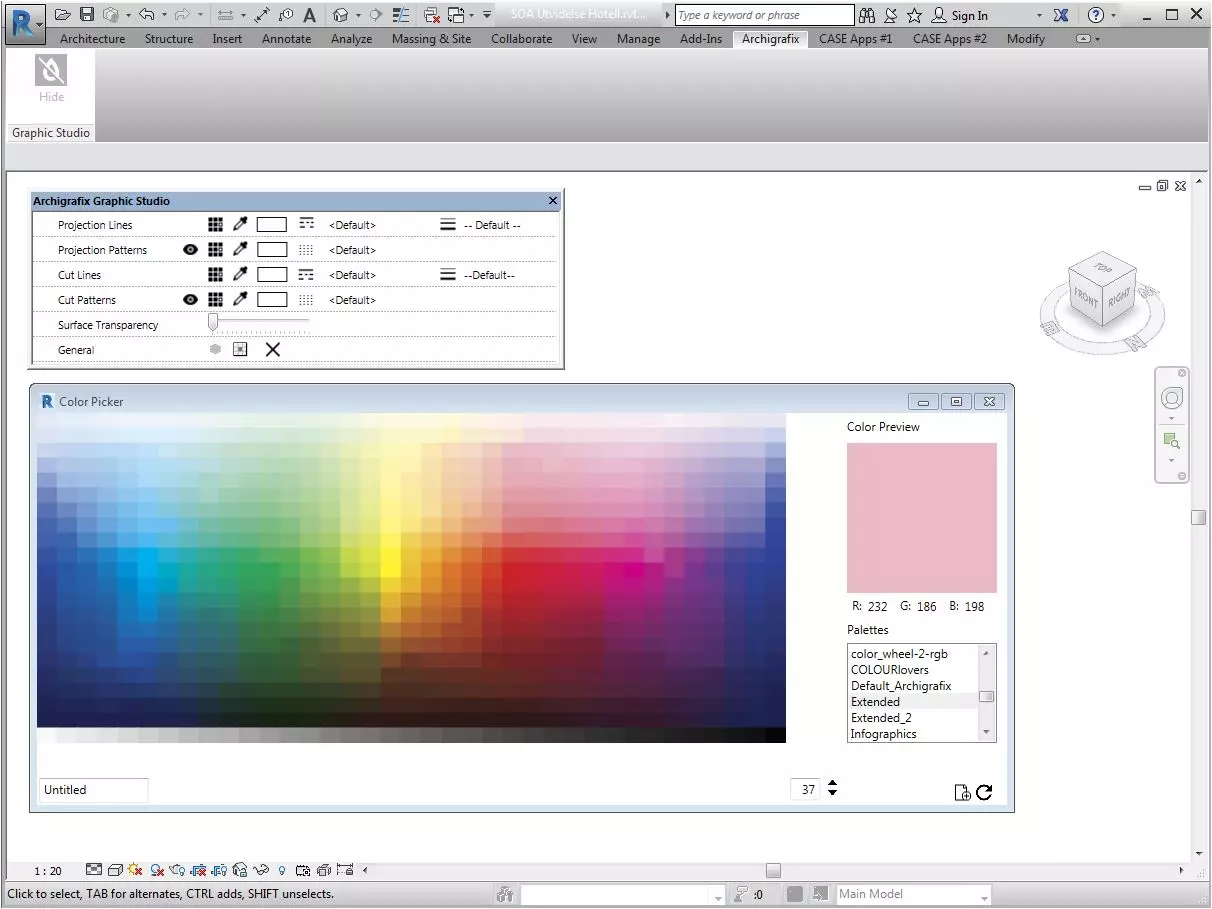Screen dimensions: 1212x909
Task: Select the Default_Archigrafix palette
Action: [x=913, y=686]
